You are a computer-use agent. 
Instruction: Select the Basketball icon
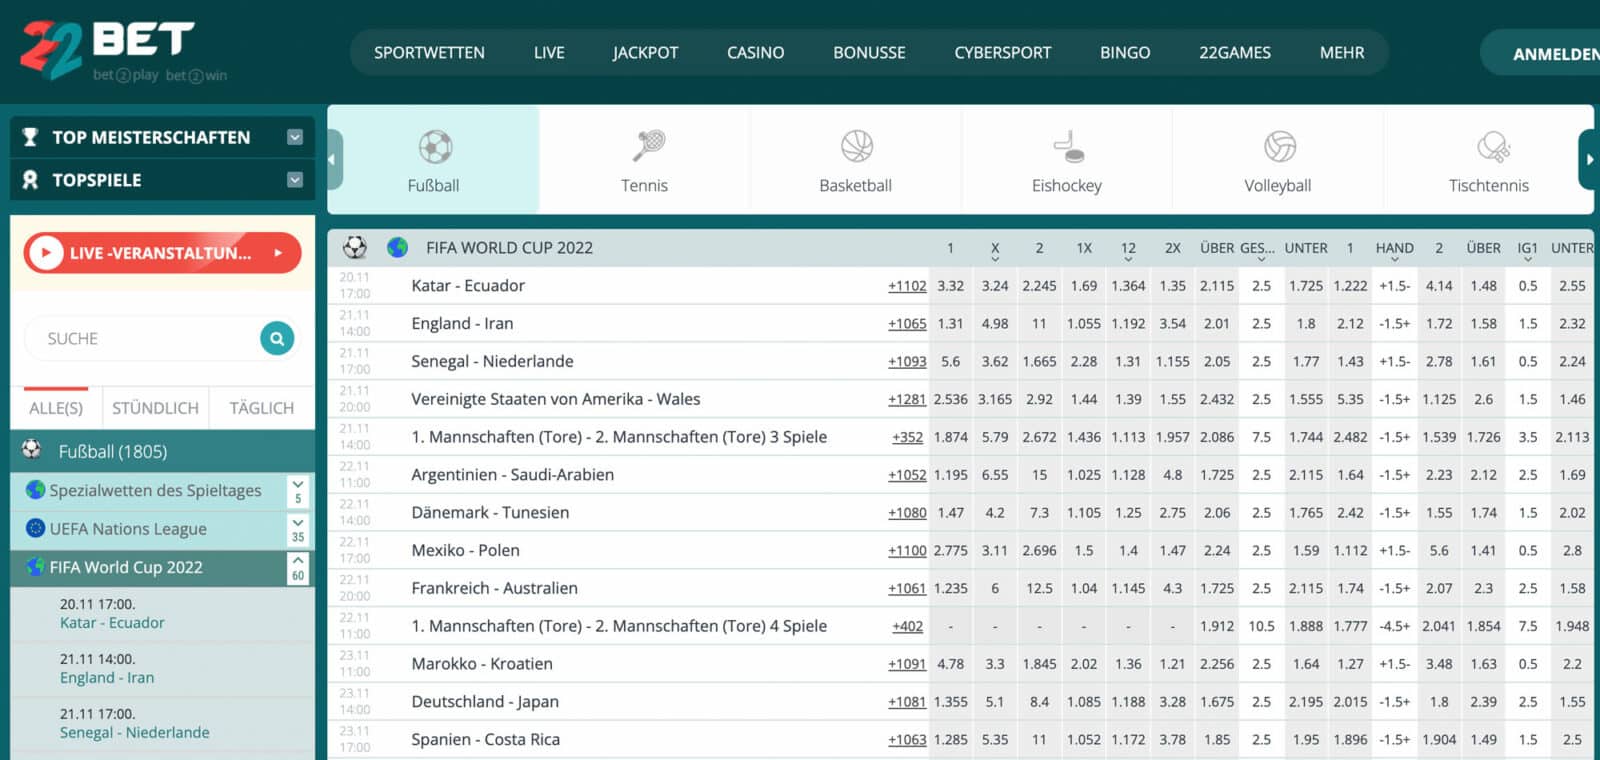857,146
